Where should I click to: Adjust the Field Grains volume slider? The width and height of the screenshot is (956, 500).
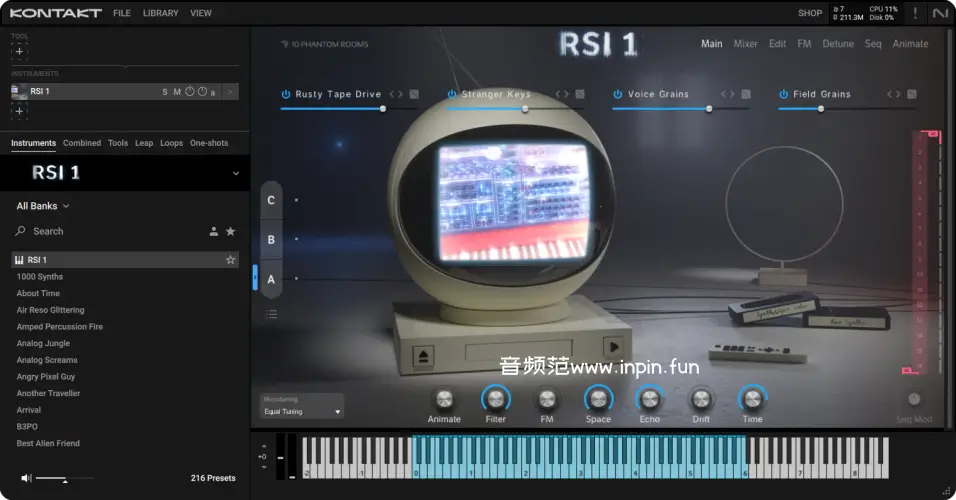pos(846,109)
